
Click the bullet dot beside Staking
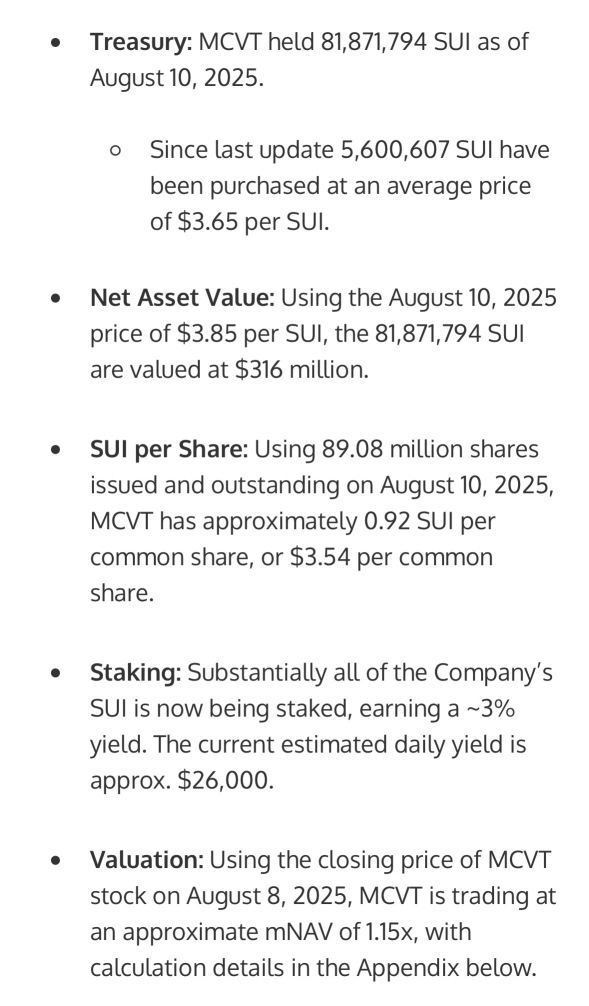click(57, 674)
